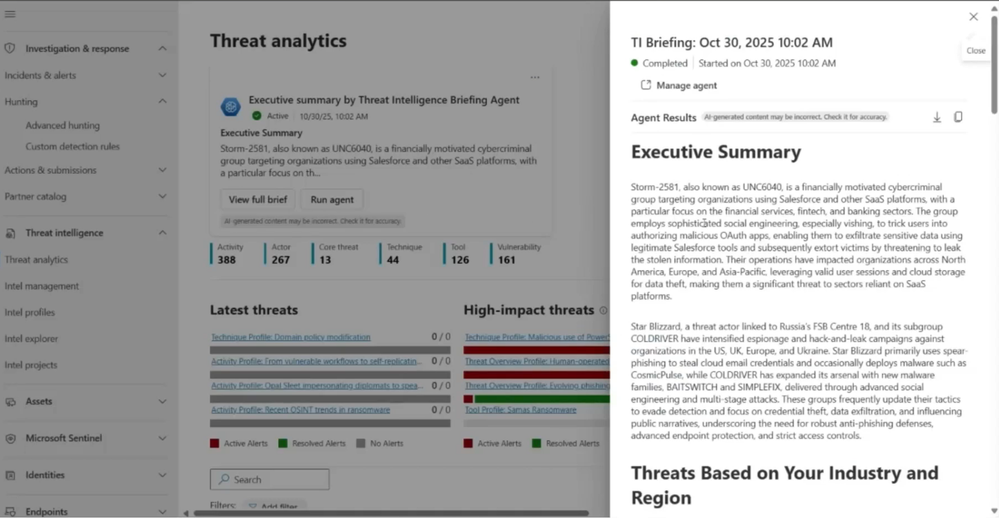
Task: Copy agent results to clipboard
Action: (958, 117)
